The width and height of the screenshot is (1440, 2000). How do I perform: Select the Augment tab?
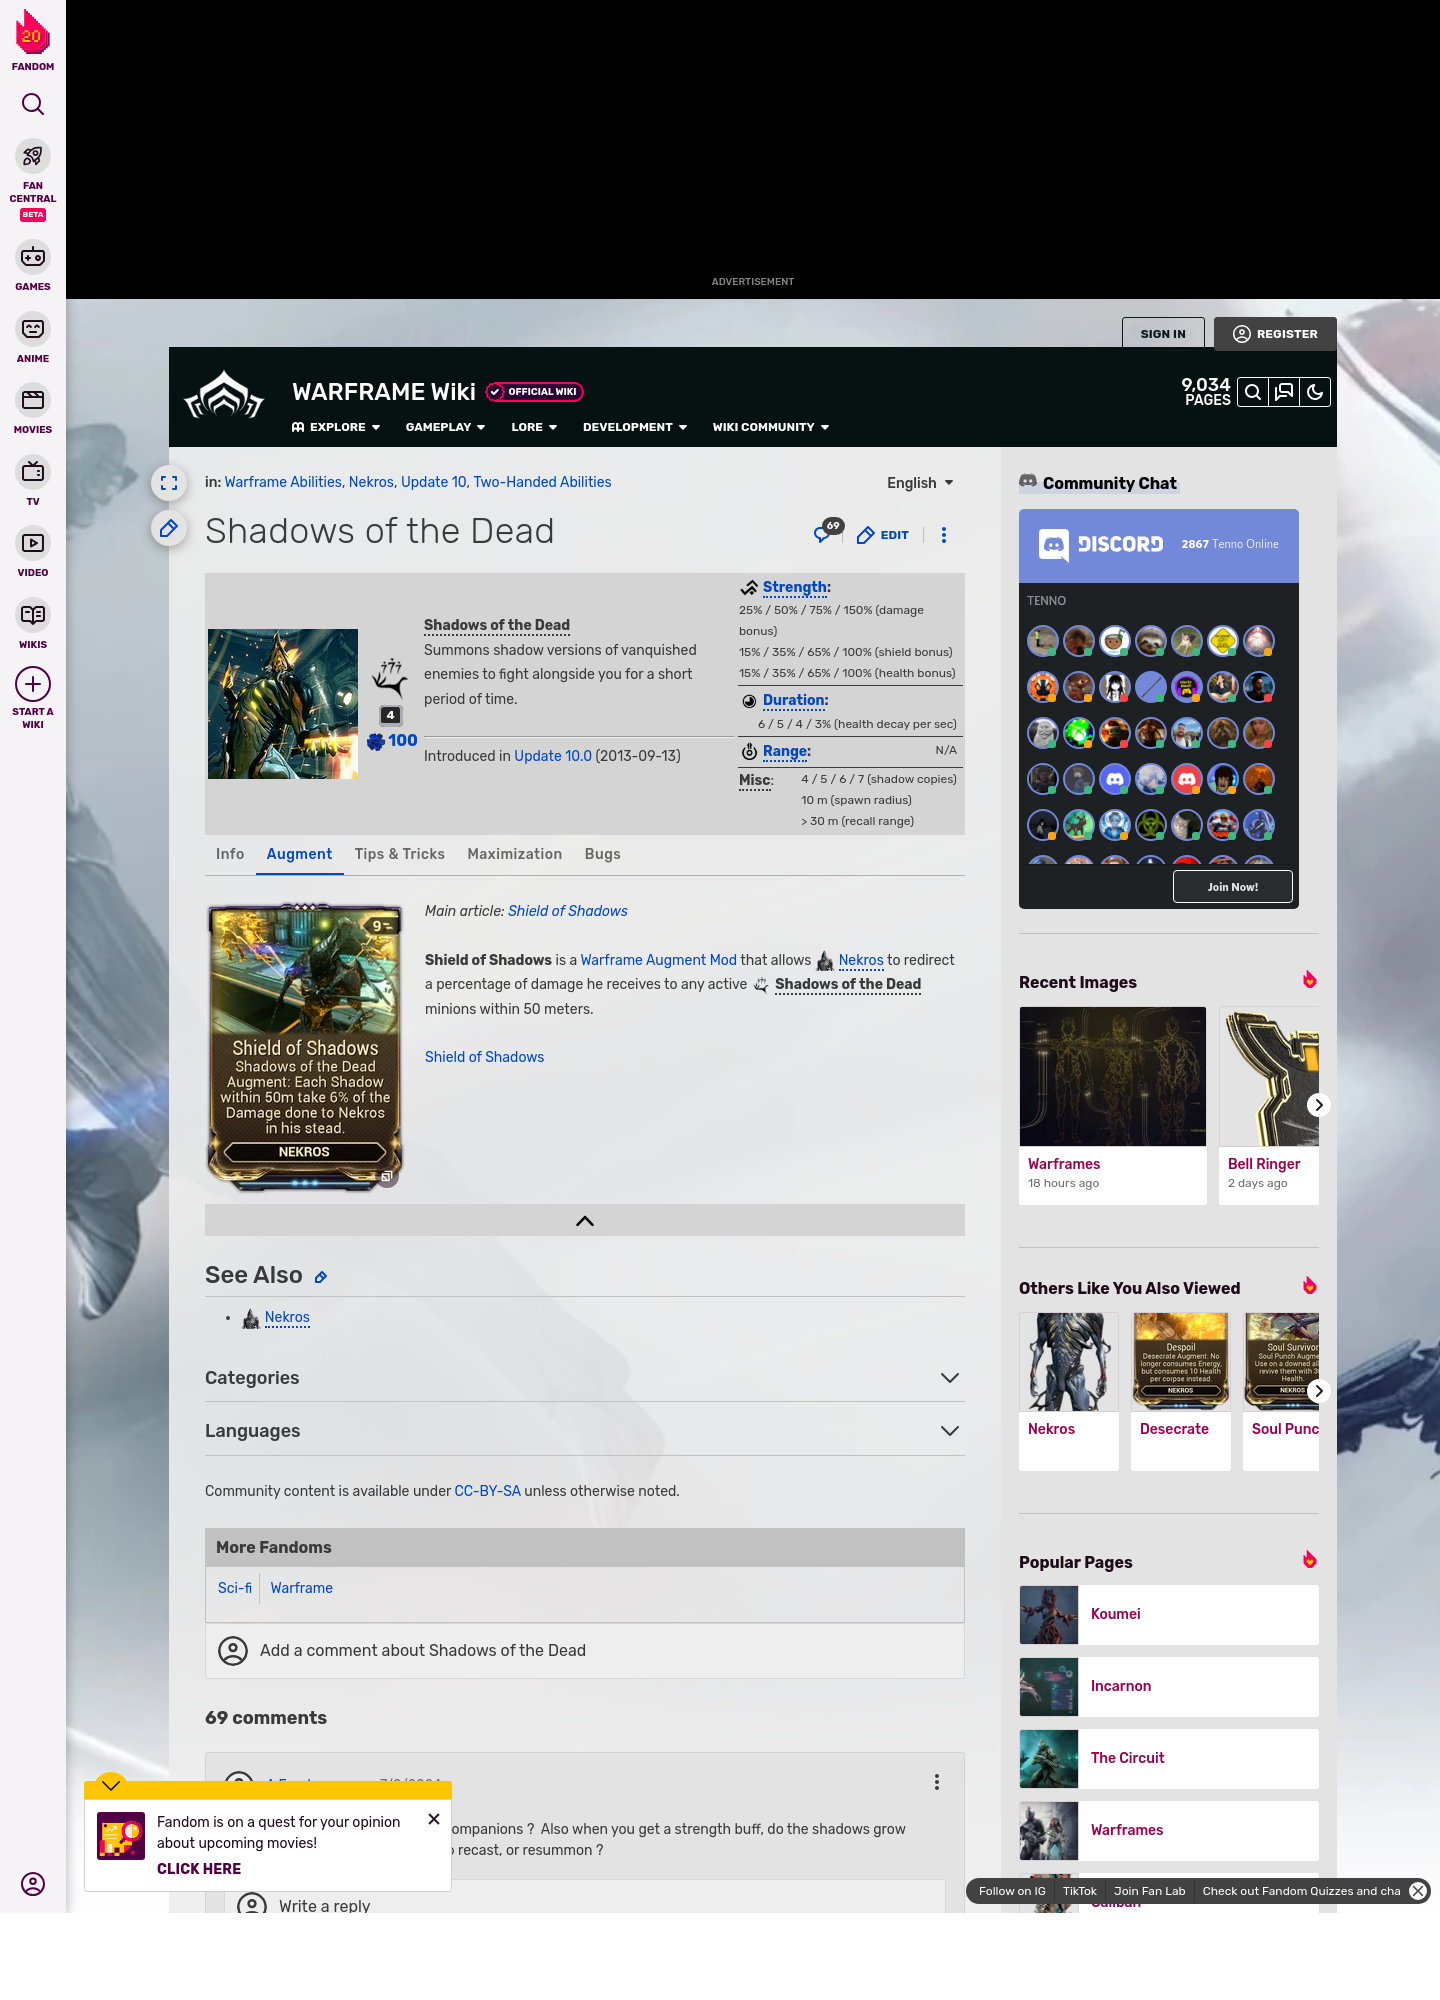point(299,854)
